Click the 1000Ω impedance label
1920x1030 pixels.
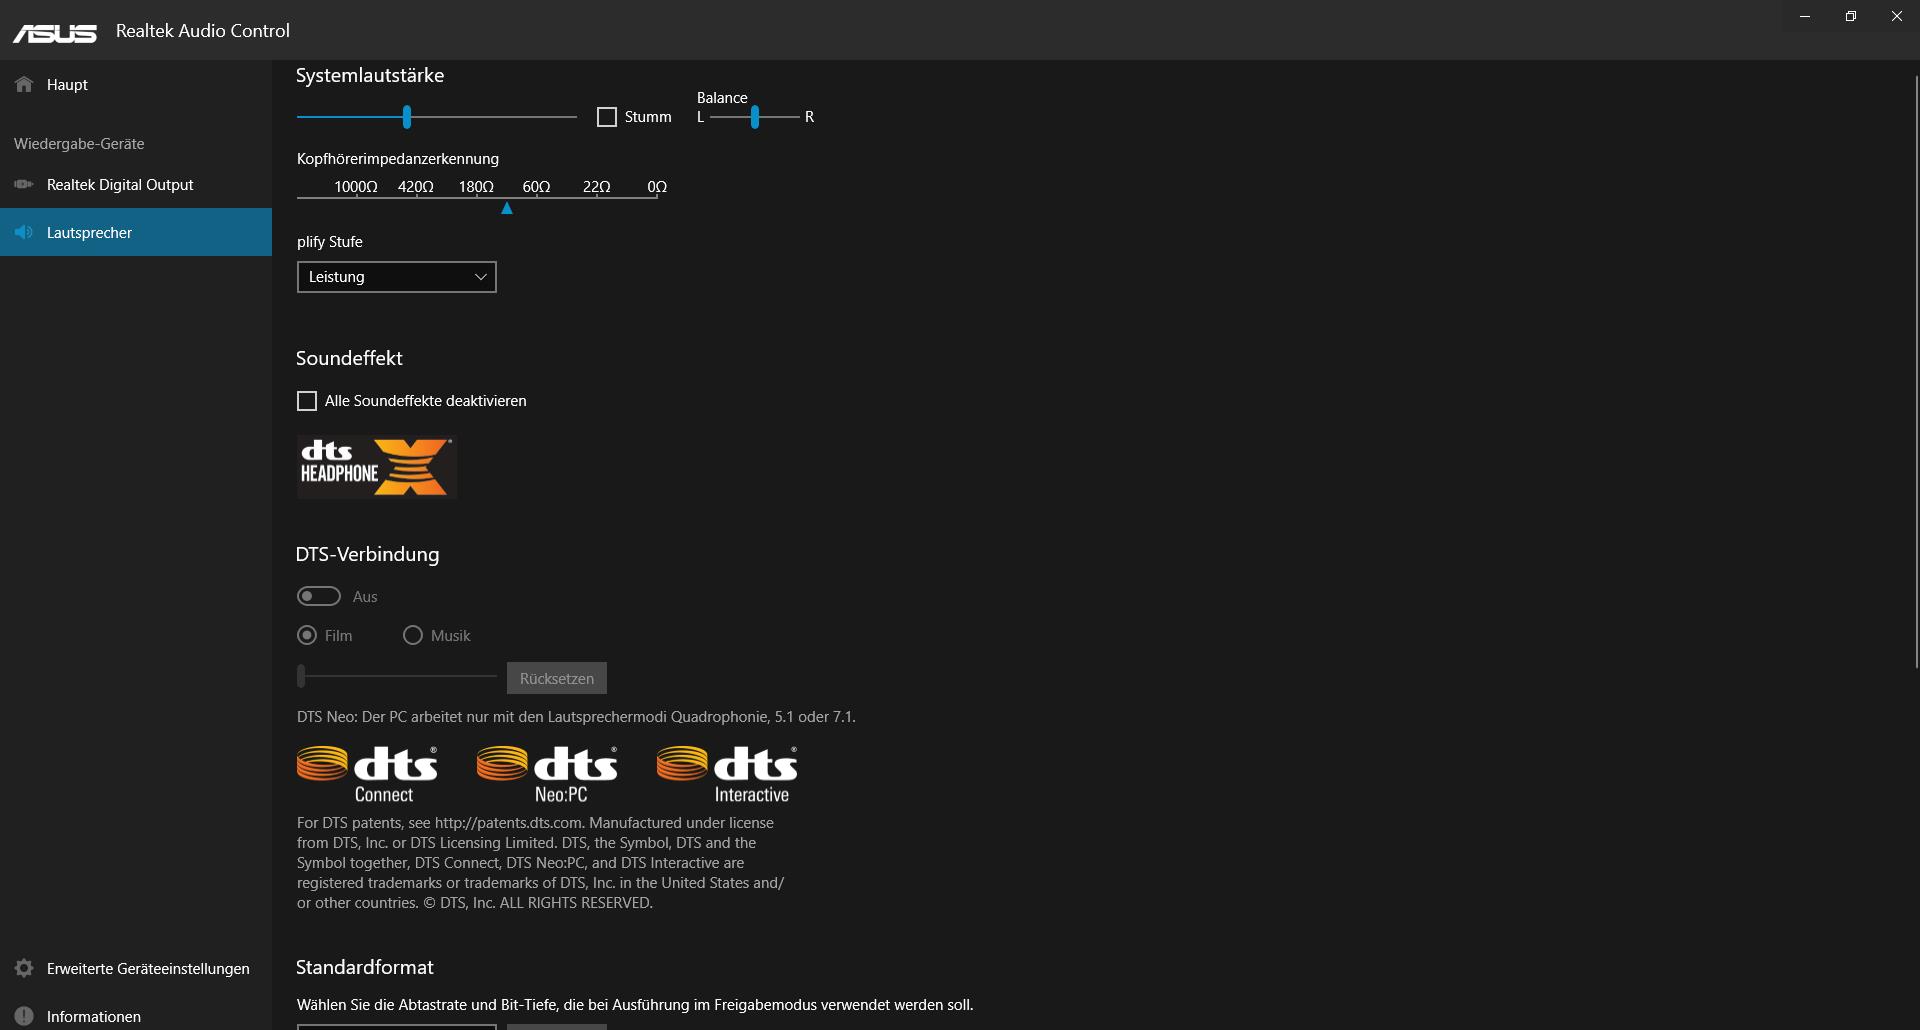point(356,186)
